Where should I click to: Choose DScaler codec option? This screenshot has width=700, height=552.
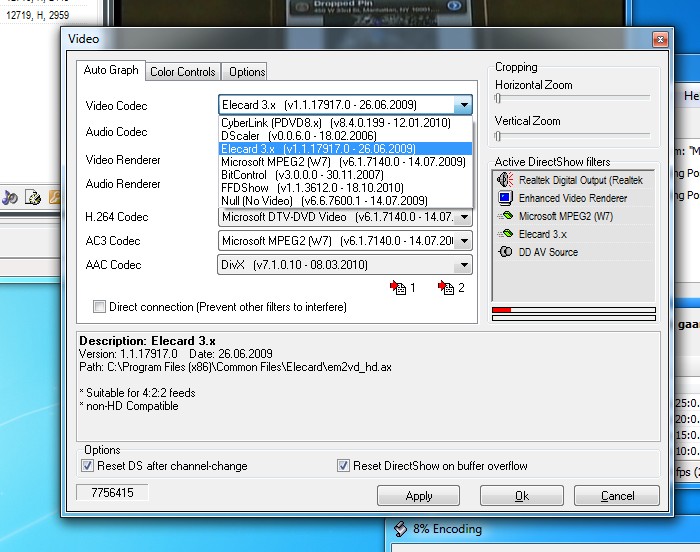point(345,136)
